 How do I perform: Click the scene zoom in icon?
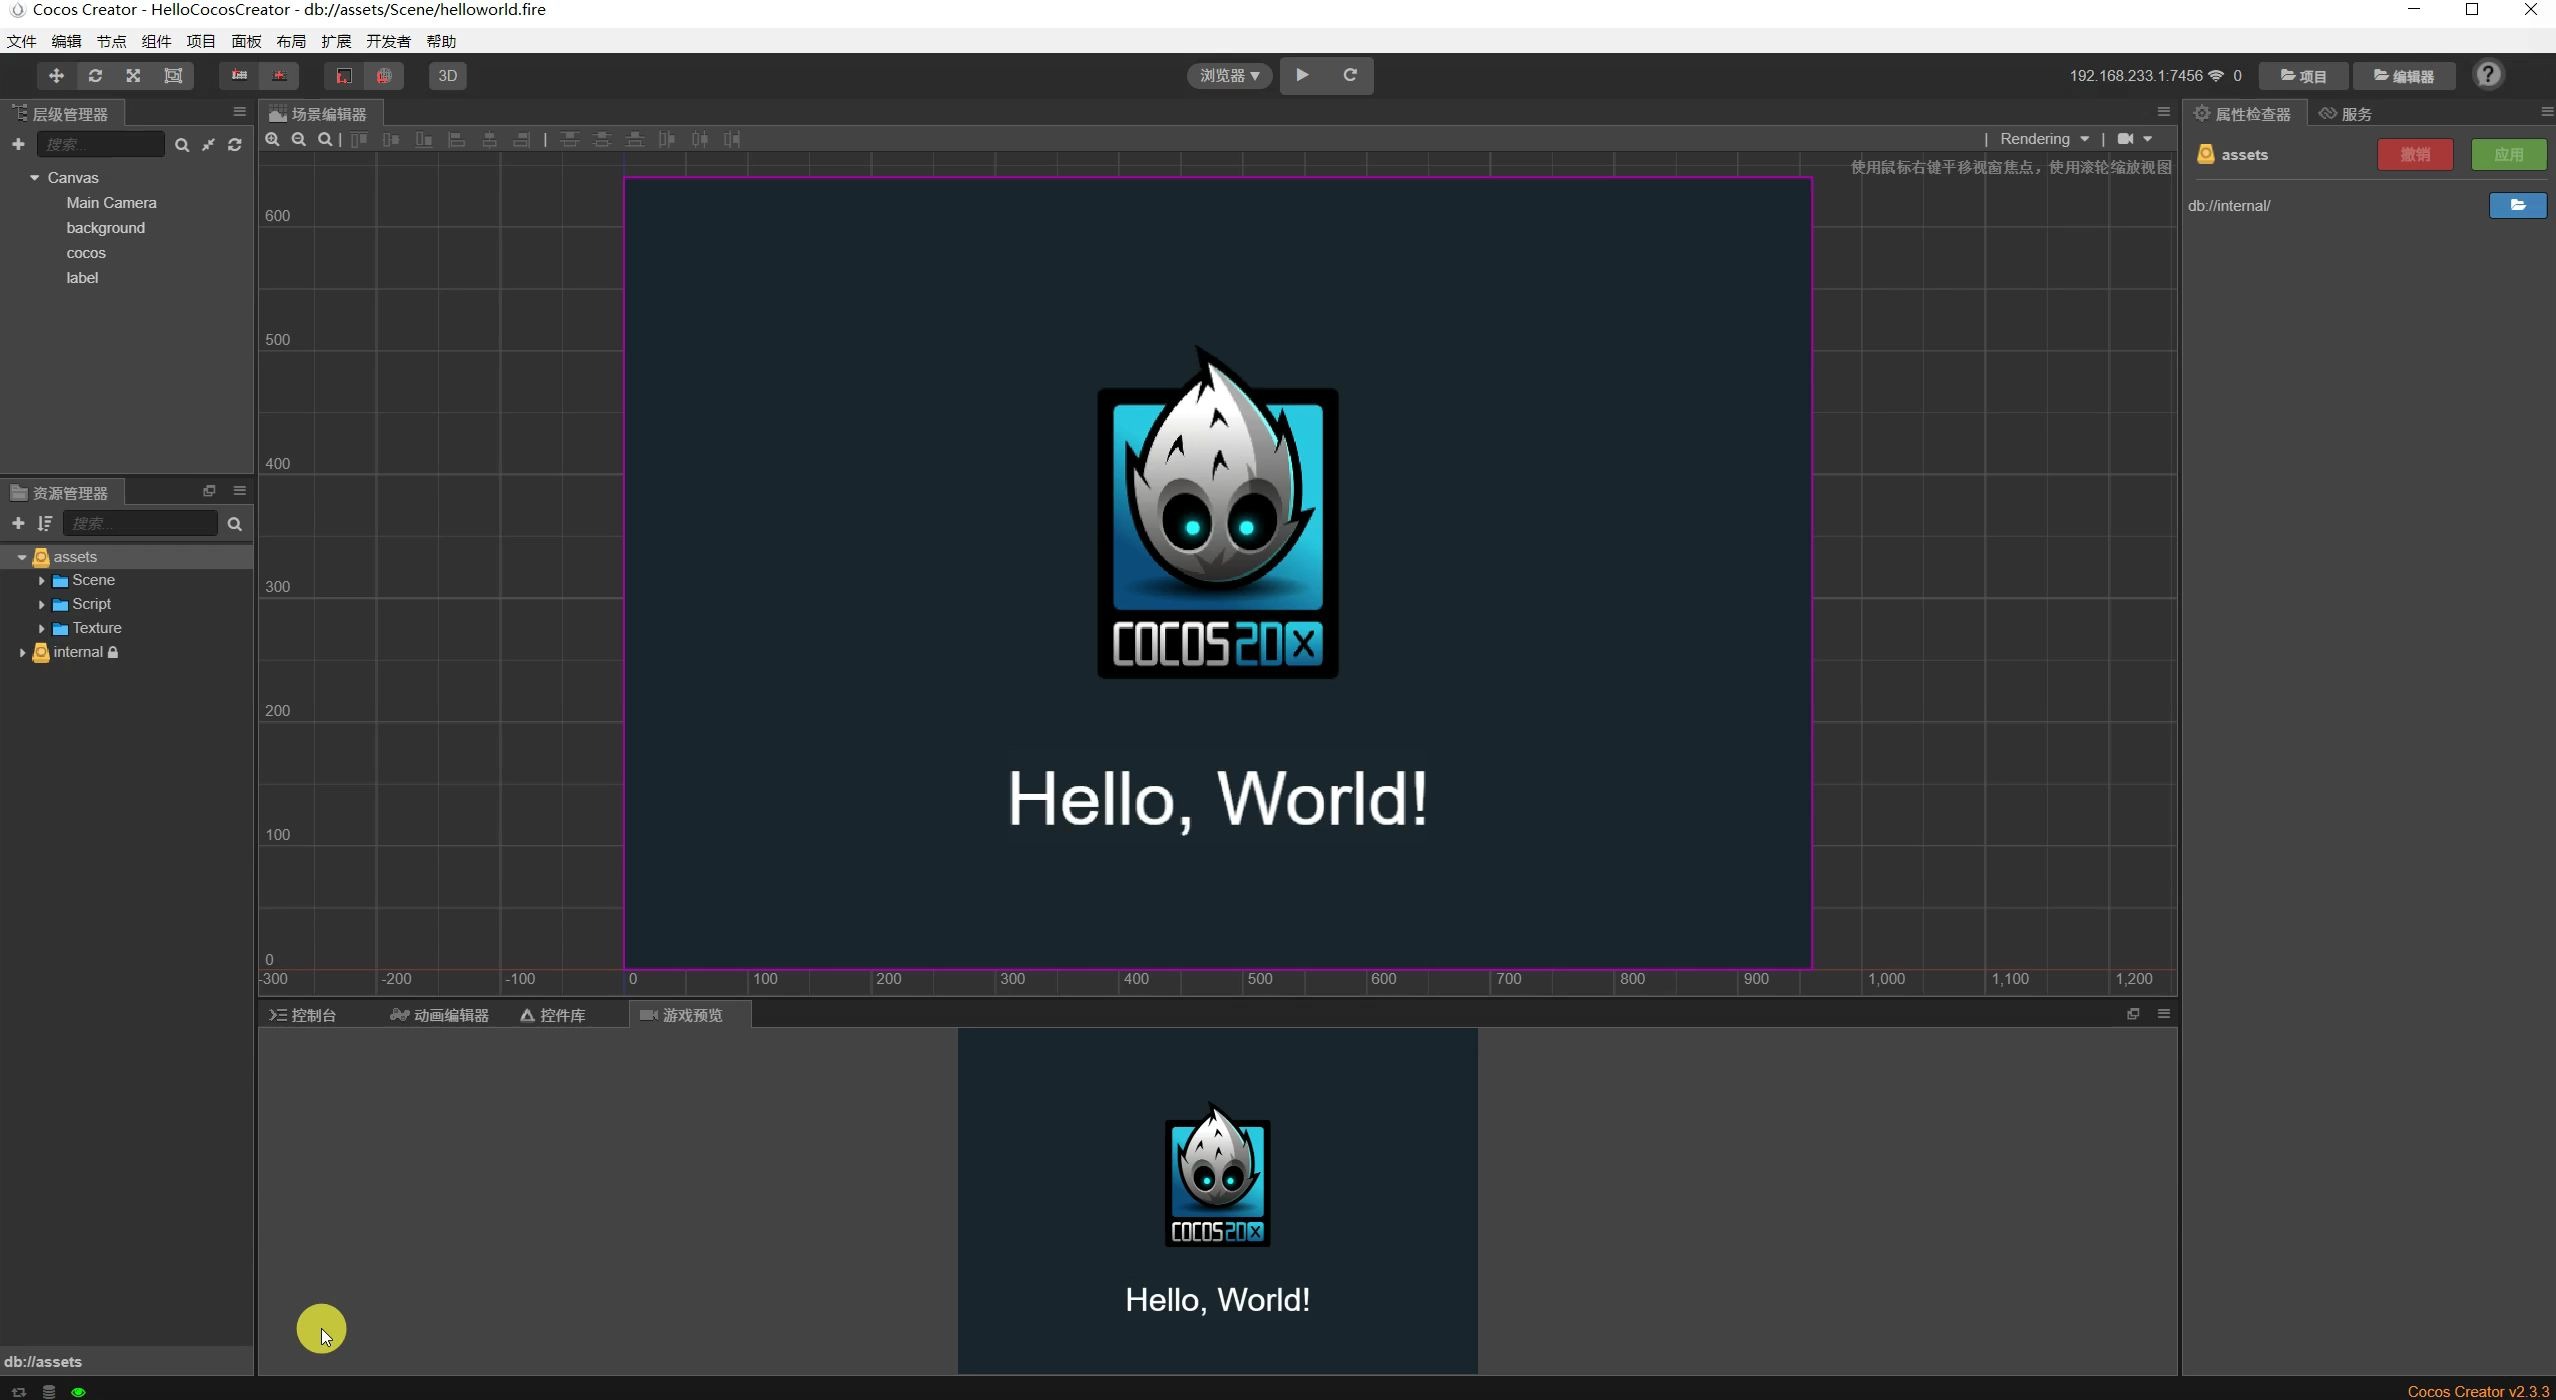272,140
